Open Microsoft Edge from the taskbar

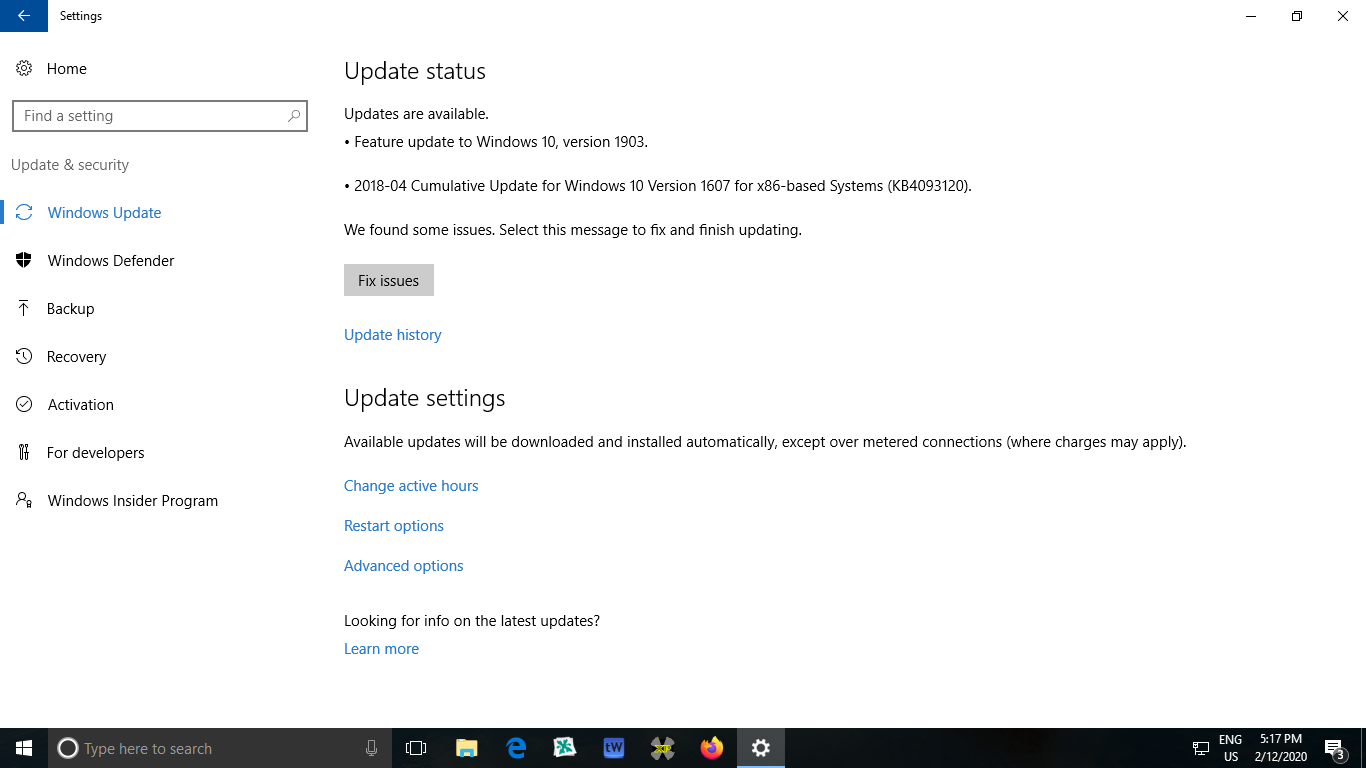click(x=516, y=748)
